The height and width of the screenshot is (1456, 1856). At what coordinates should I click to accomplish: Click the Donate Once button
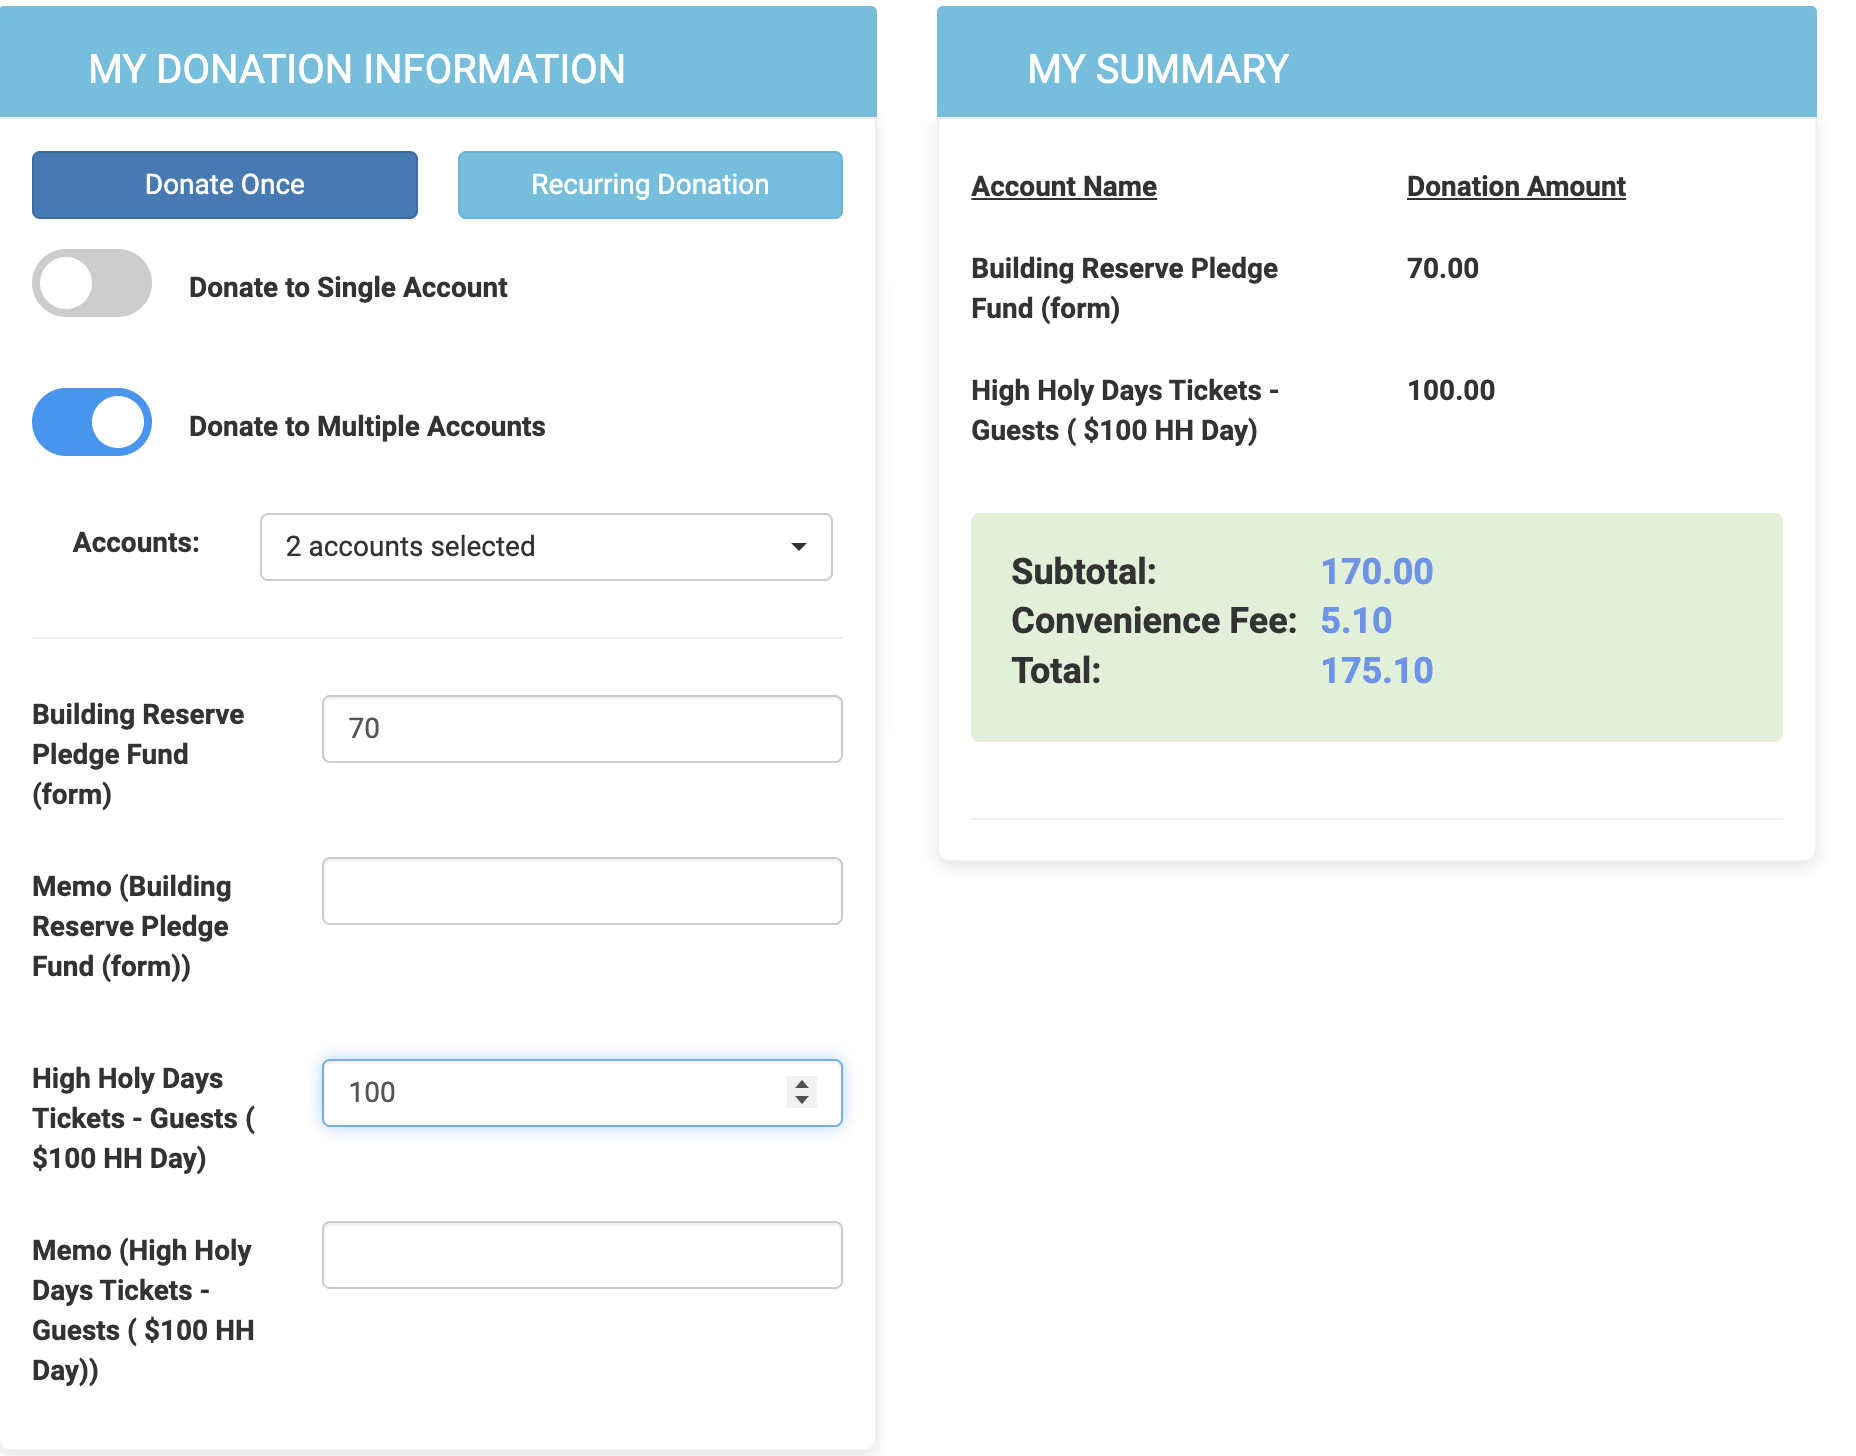coord(224,185)
